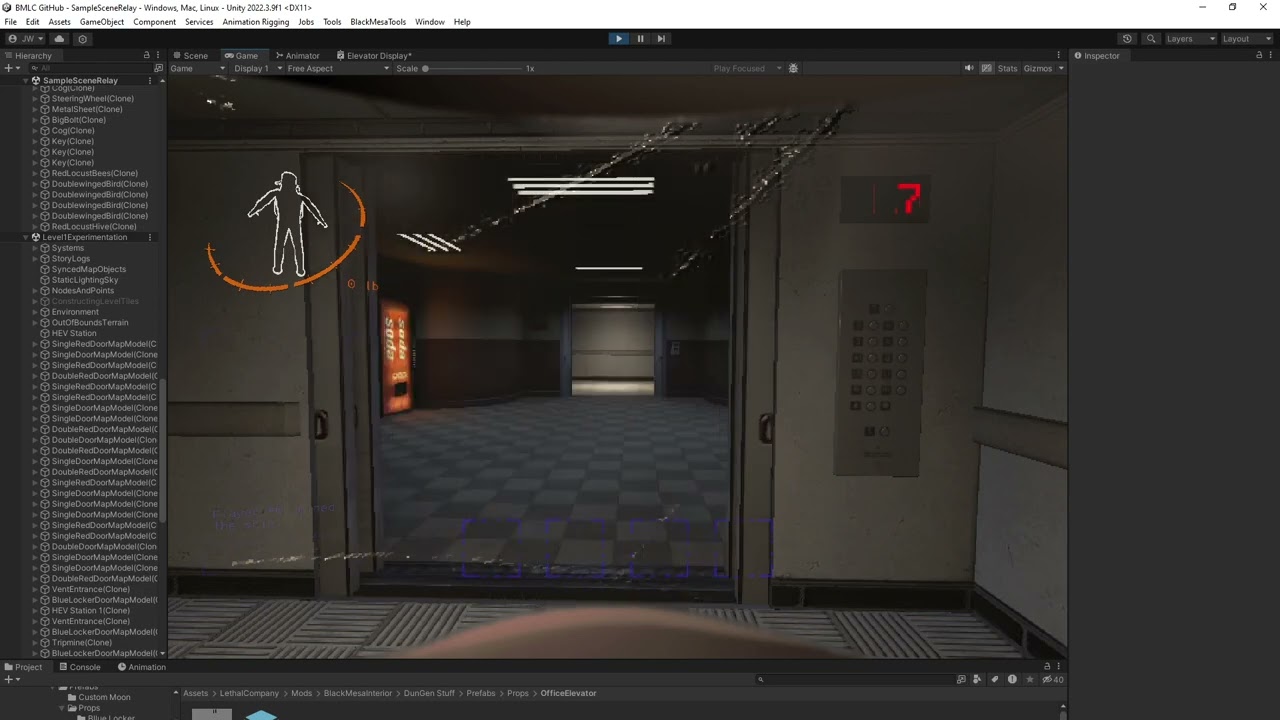The image size is (1280, 720).
Task: Pause the game with the pause button
Action: [x=640, y=39]
